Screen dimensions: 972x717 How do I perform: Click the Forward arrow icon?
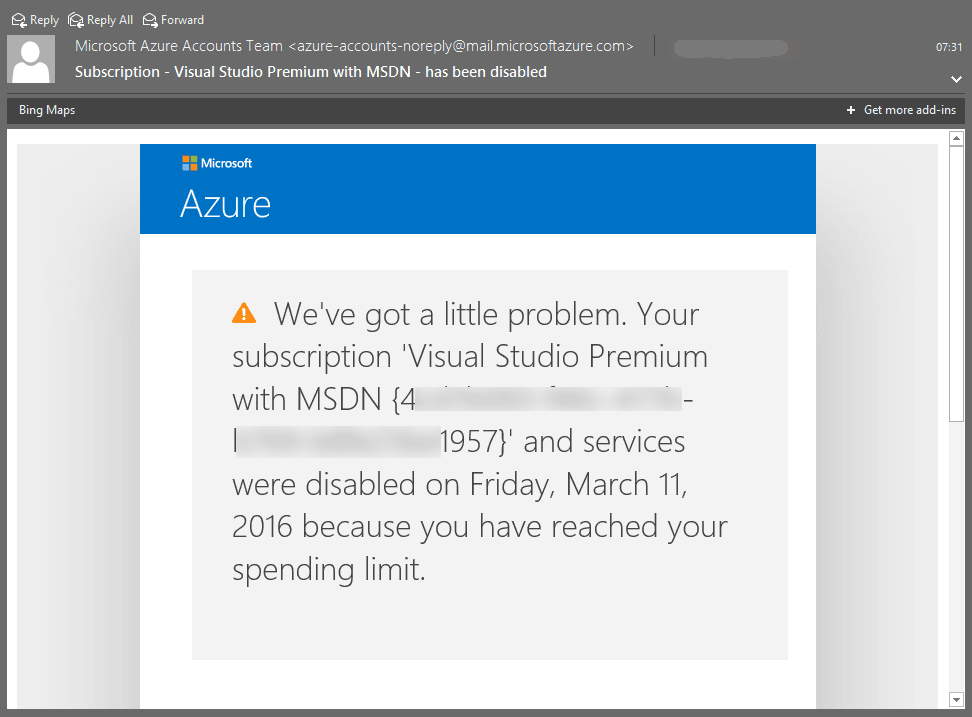[x=150, y=20]
